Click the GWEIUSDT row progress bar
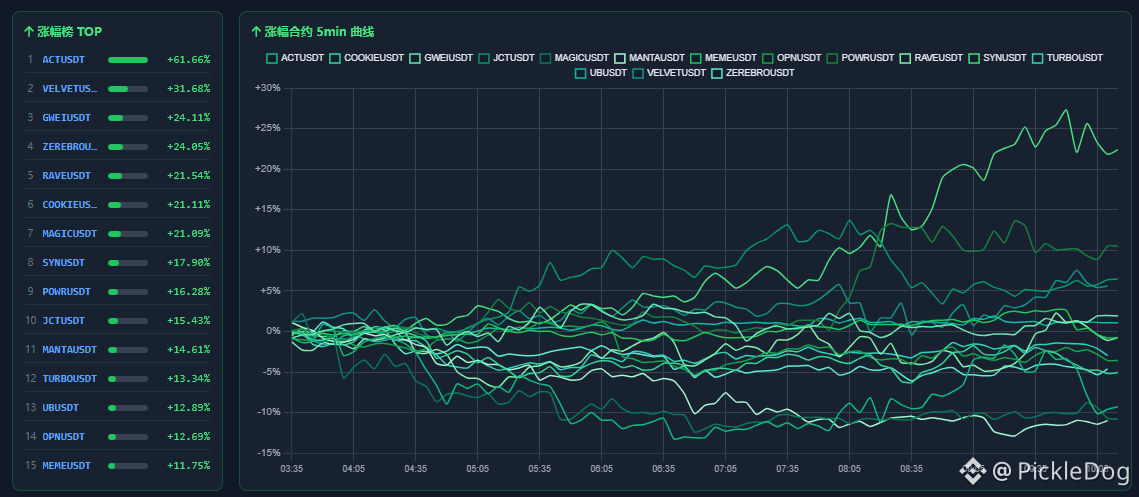 pos(128,118)
